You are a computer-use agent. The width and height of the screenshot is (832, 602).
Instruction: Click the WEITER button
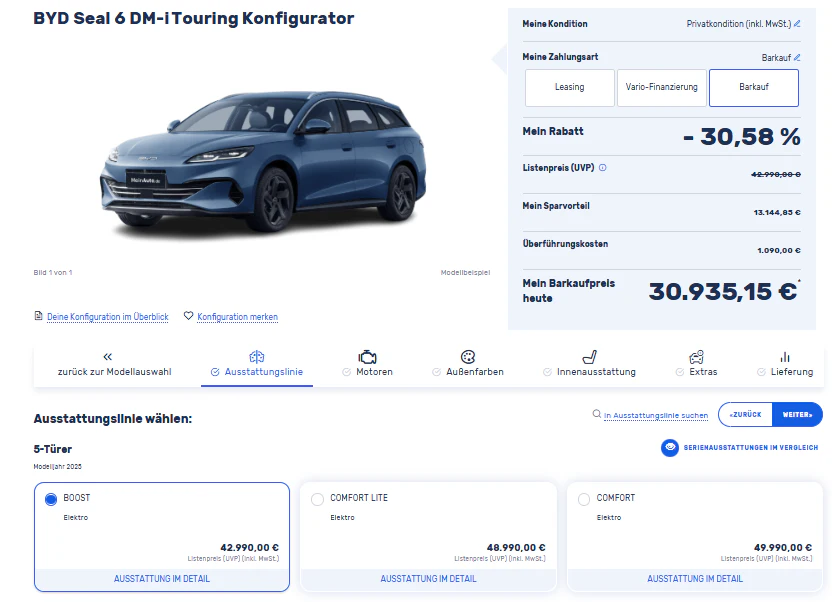pos(798,415)
